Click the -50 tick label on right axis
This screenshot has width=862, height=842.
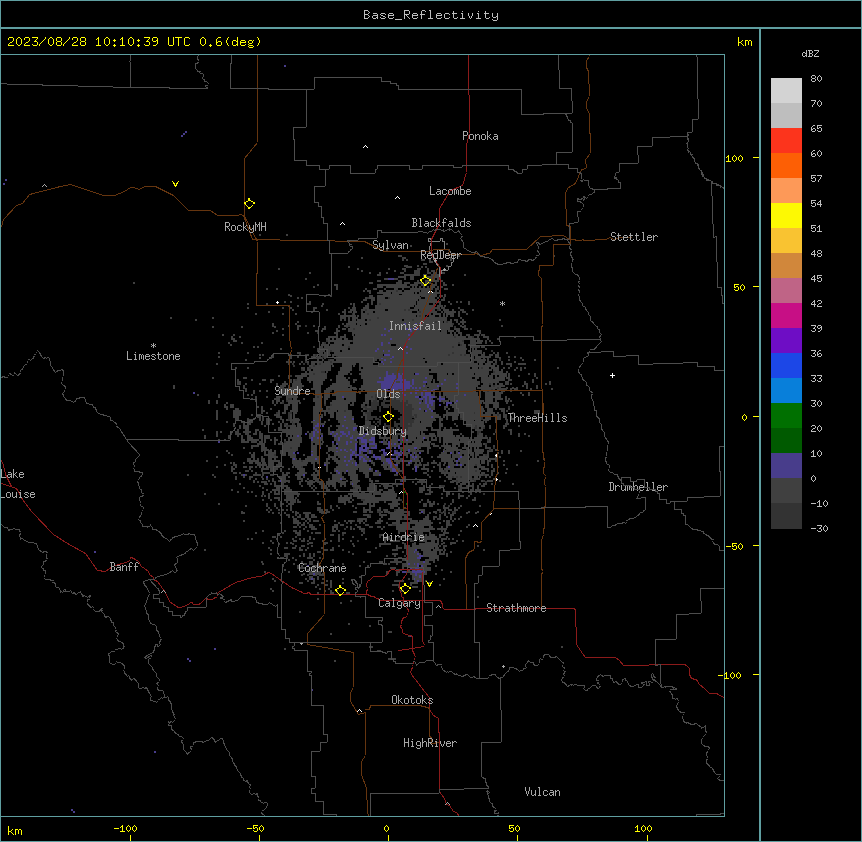[734, 546]
